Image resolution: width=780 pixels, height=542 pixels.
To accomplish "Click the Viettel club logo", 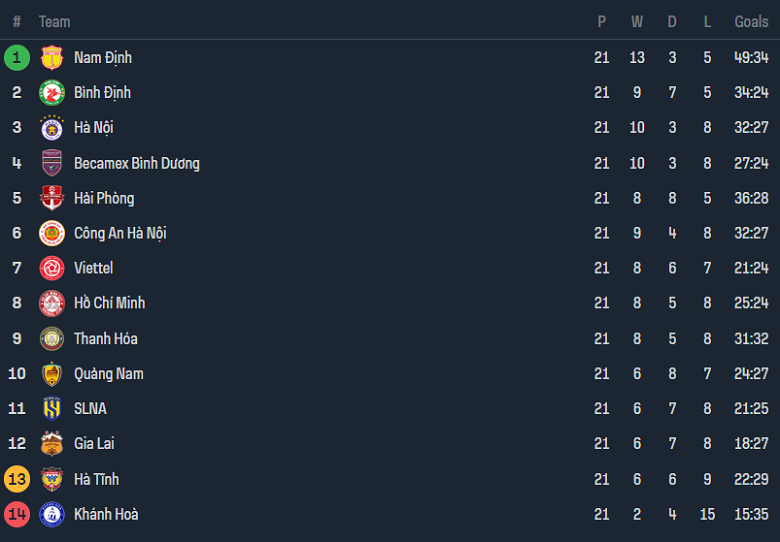I will coord(51,268).
